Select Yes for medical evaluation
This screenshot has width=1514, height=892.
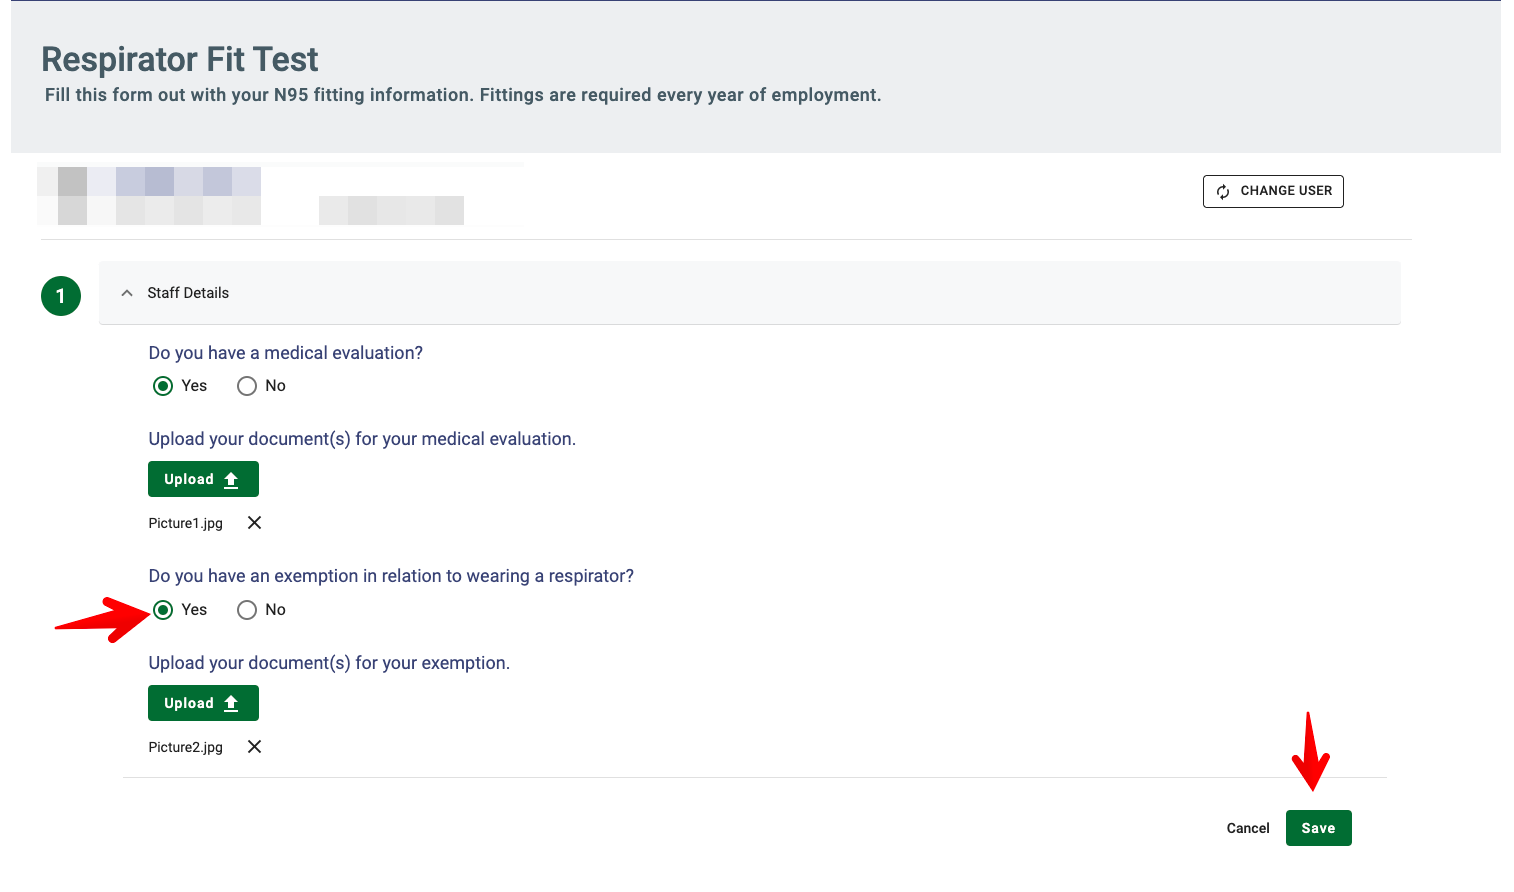click(163, 386)
